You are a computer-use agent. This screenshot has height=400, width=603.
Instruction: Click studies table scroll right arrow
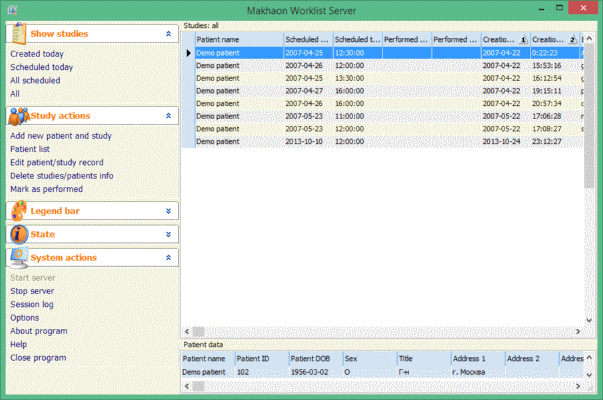pos(578,332)
